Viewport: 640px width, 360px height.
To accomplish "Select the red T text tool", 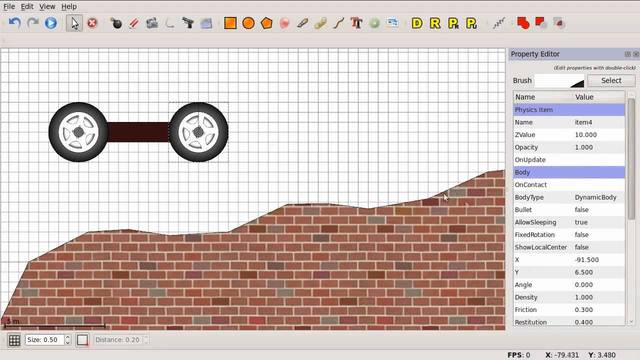I will click(x=356, y=23).
